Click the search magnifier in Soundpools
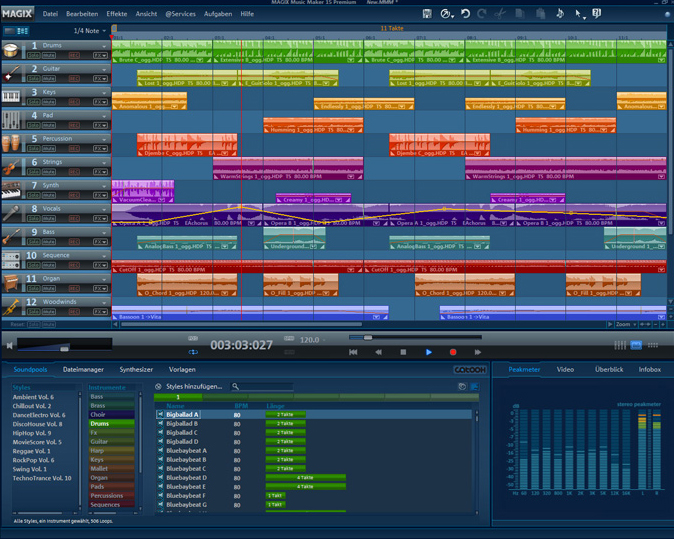 coord(235,386)
